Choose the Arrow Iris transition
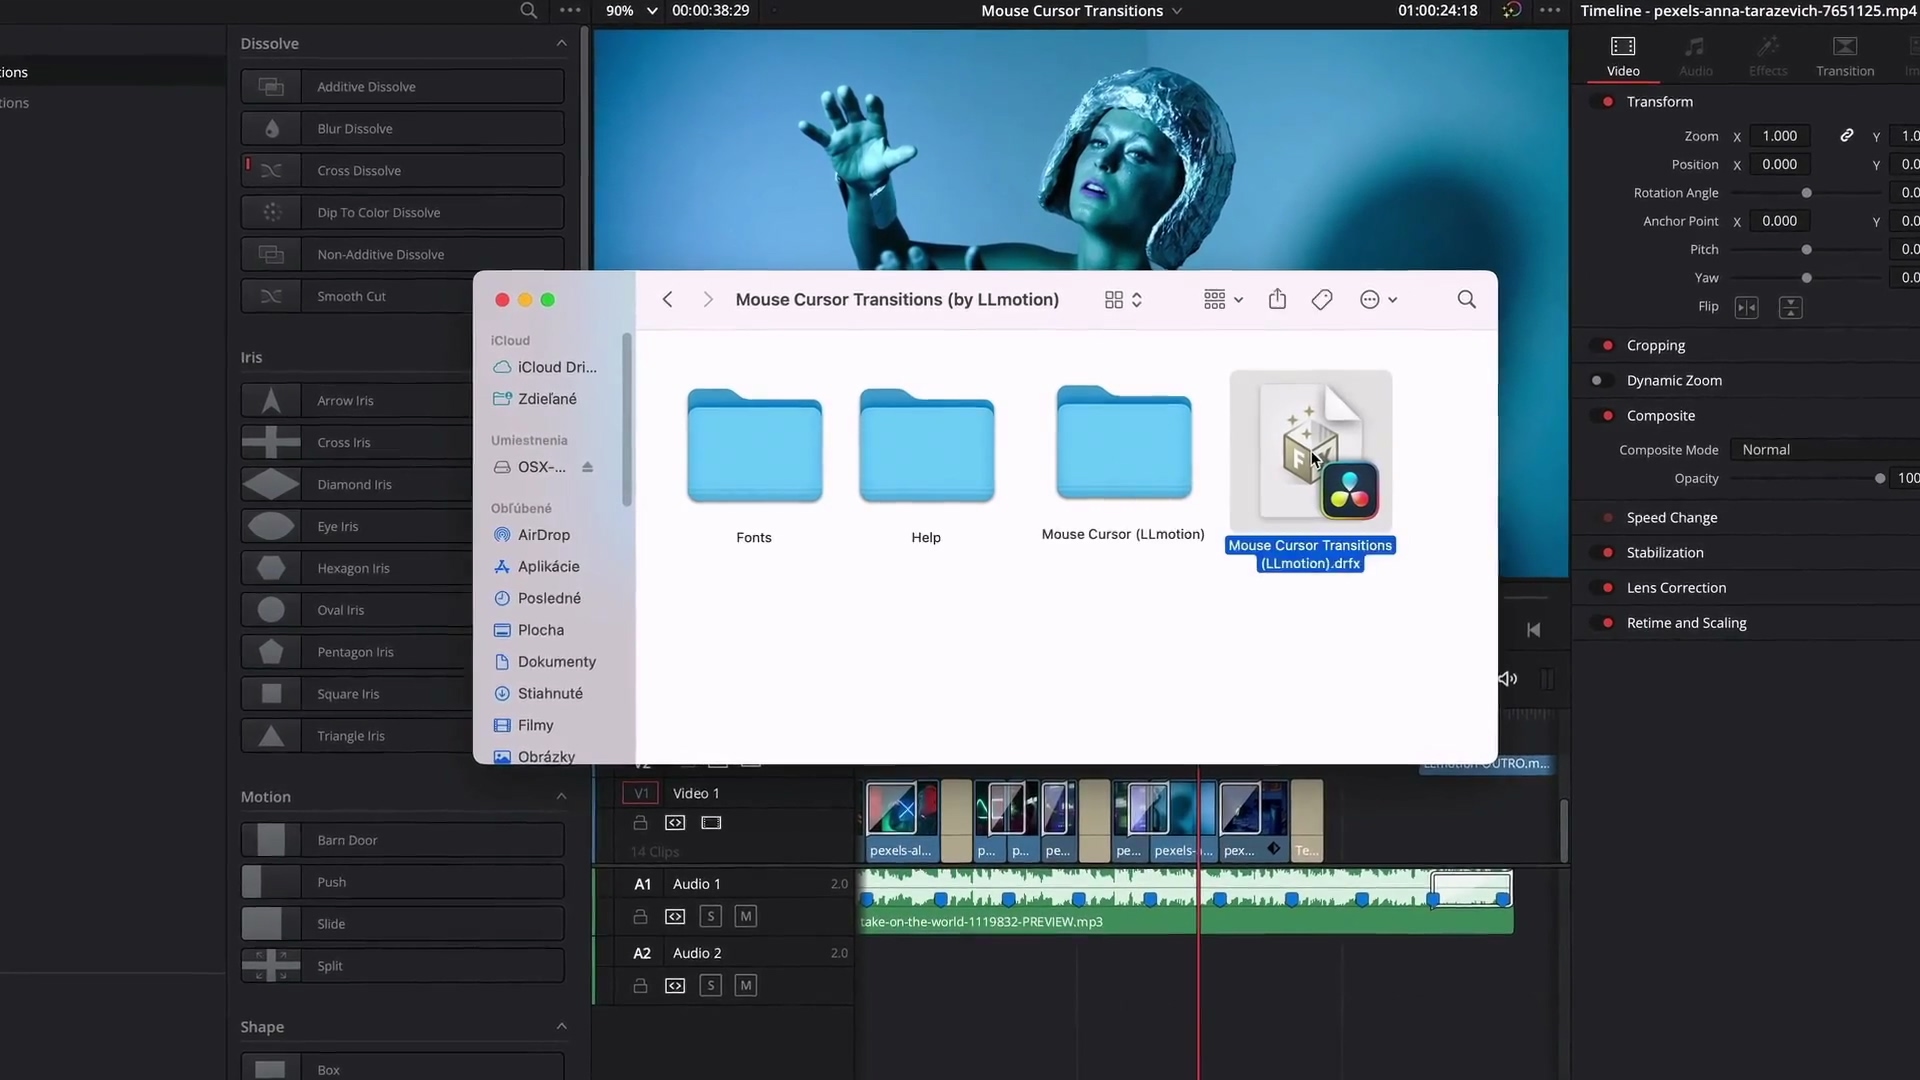The height and width of the screenshot is (1080, 1920). point(356,401)
